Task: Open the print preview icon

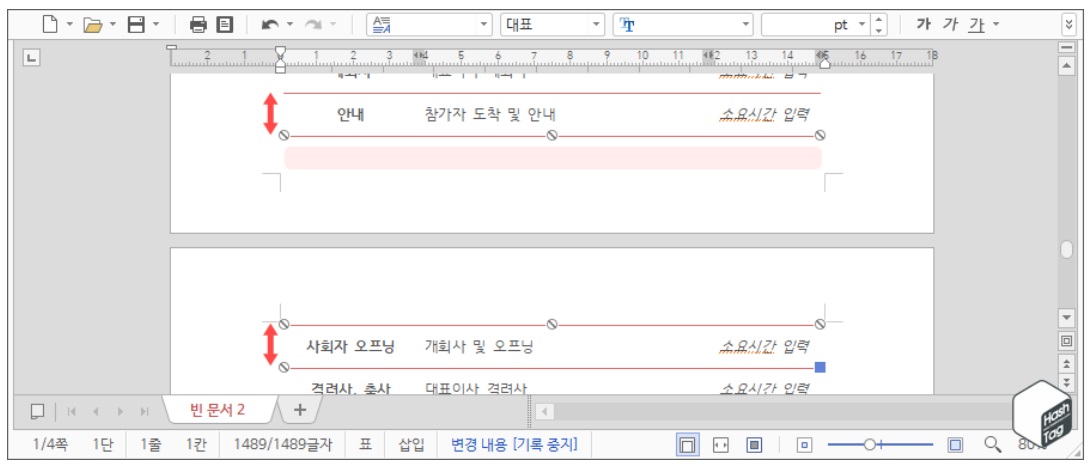Action: [225, 25]
